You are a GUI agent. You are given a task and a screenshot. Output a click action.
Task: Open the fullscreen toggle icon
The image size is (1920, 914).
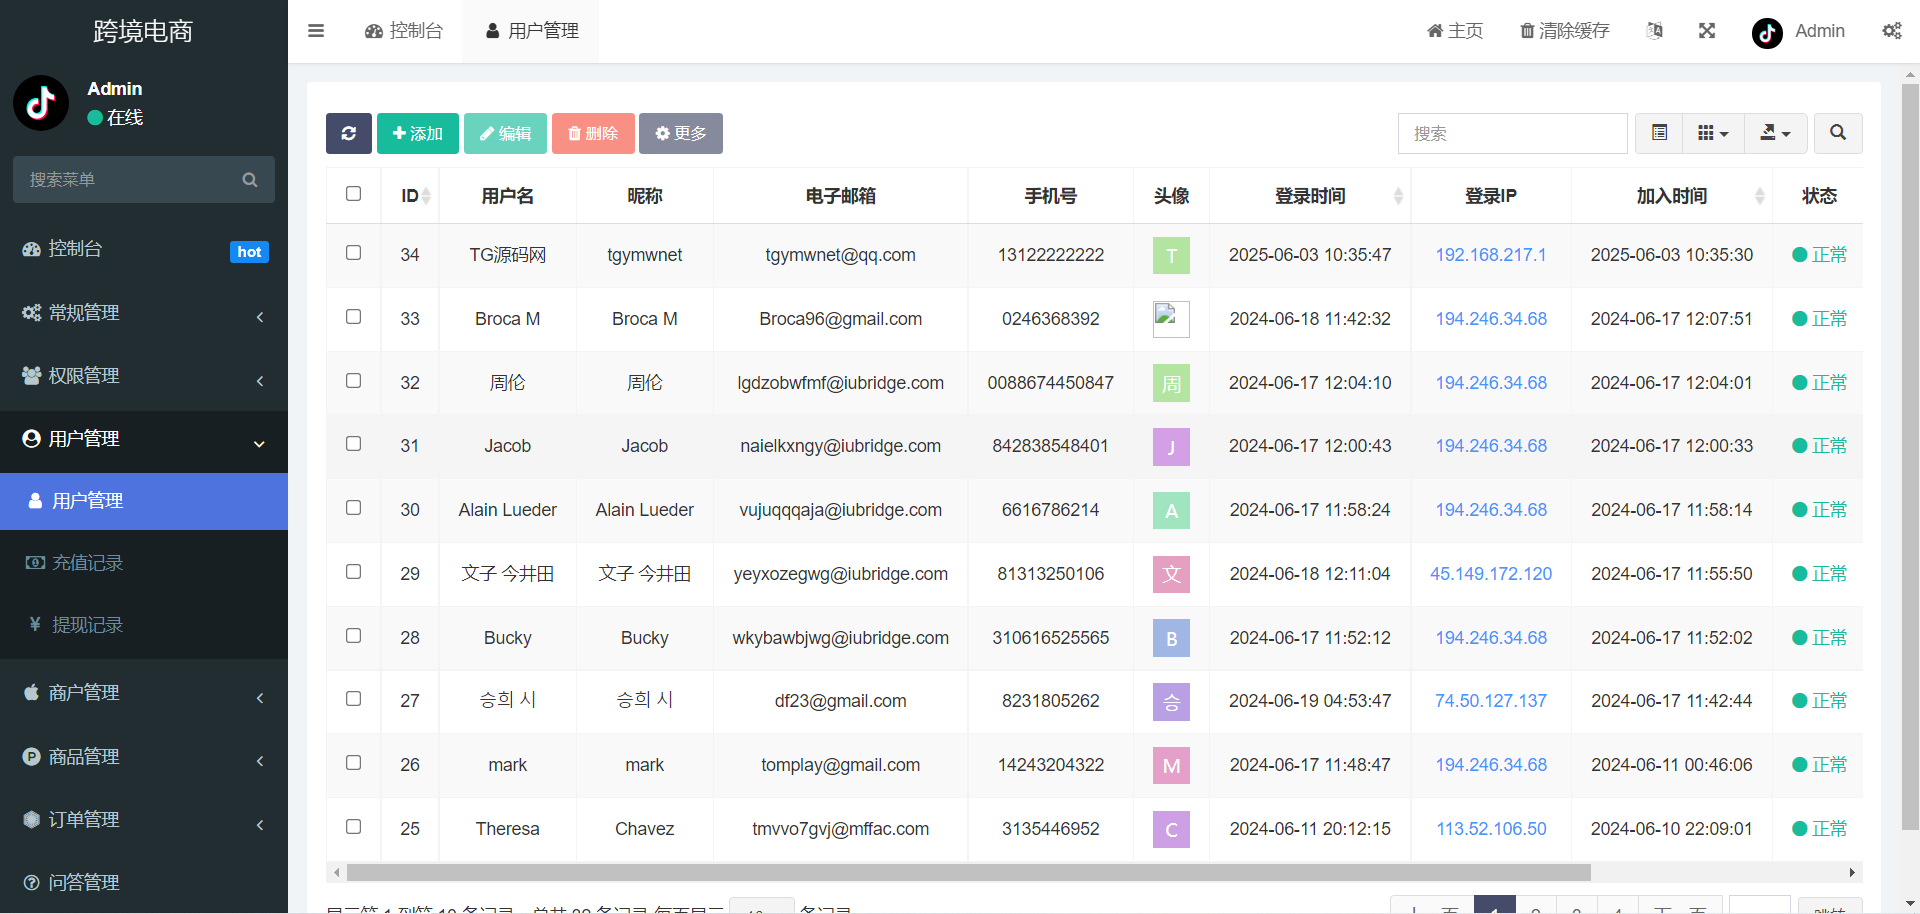[1707, 31]
